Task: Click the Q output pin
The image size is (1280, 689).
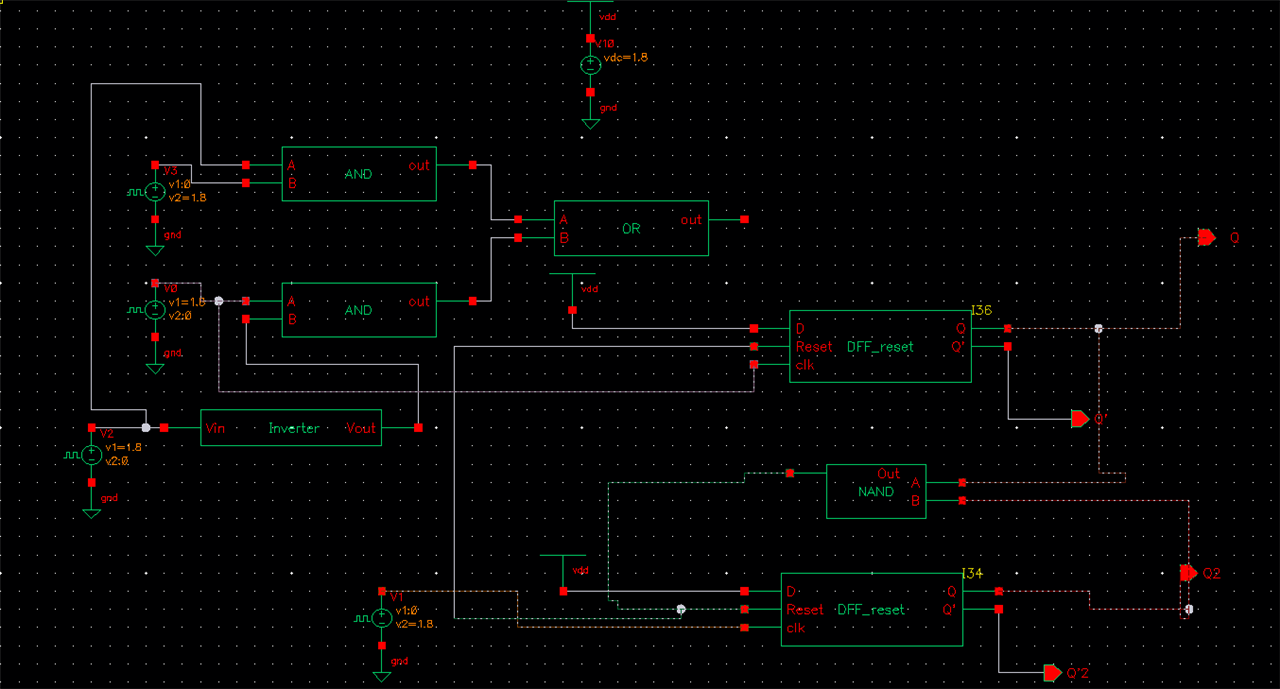Action: click(x=1207, y=238)
